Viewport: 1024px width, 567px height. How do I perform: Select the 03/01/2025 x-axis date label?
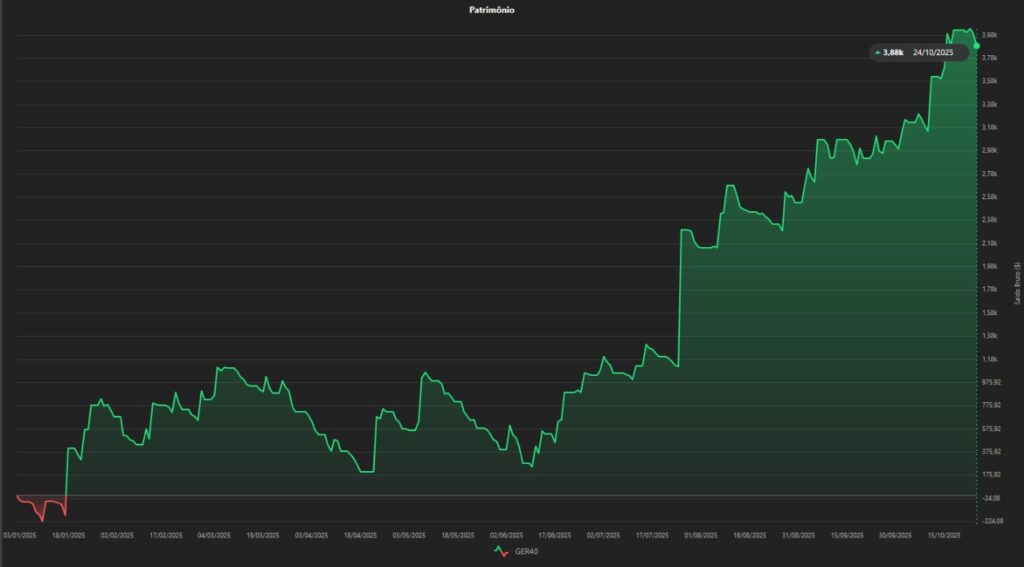coord(19,536)
